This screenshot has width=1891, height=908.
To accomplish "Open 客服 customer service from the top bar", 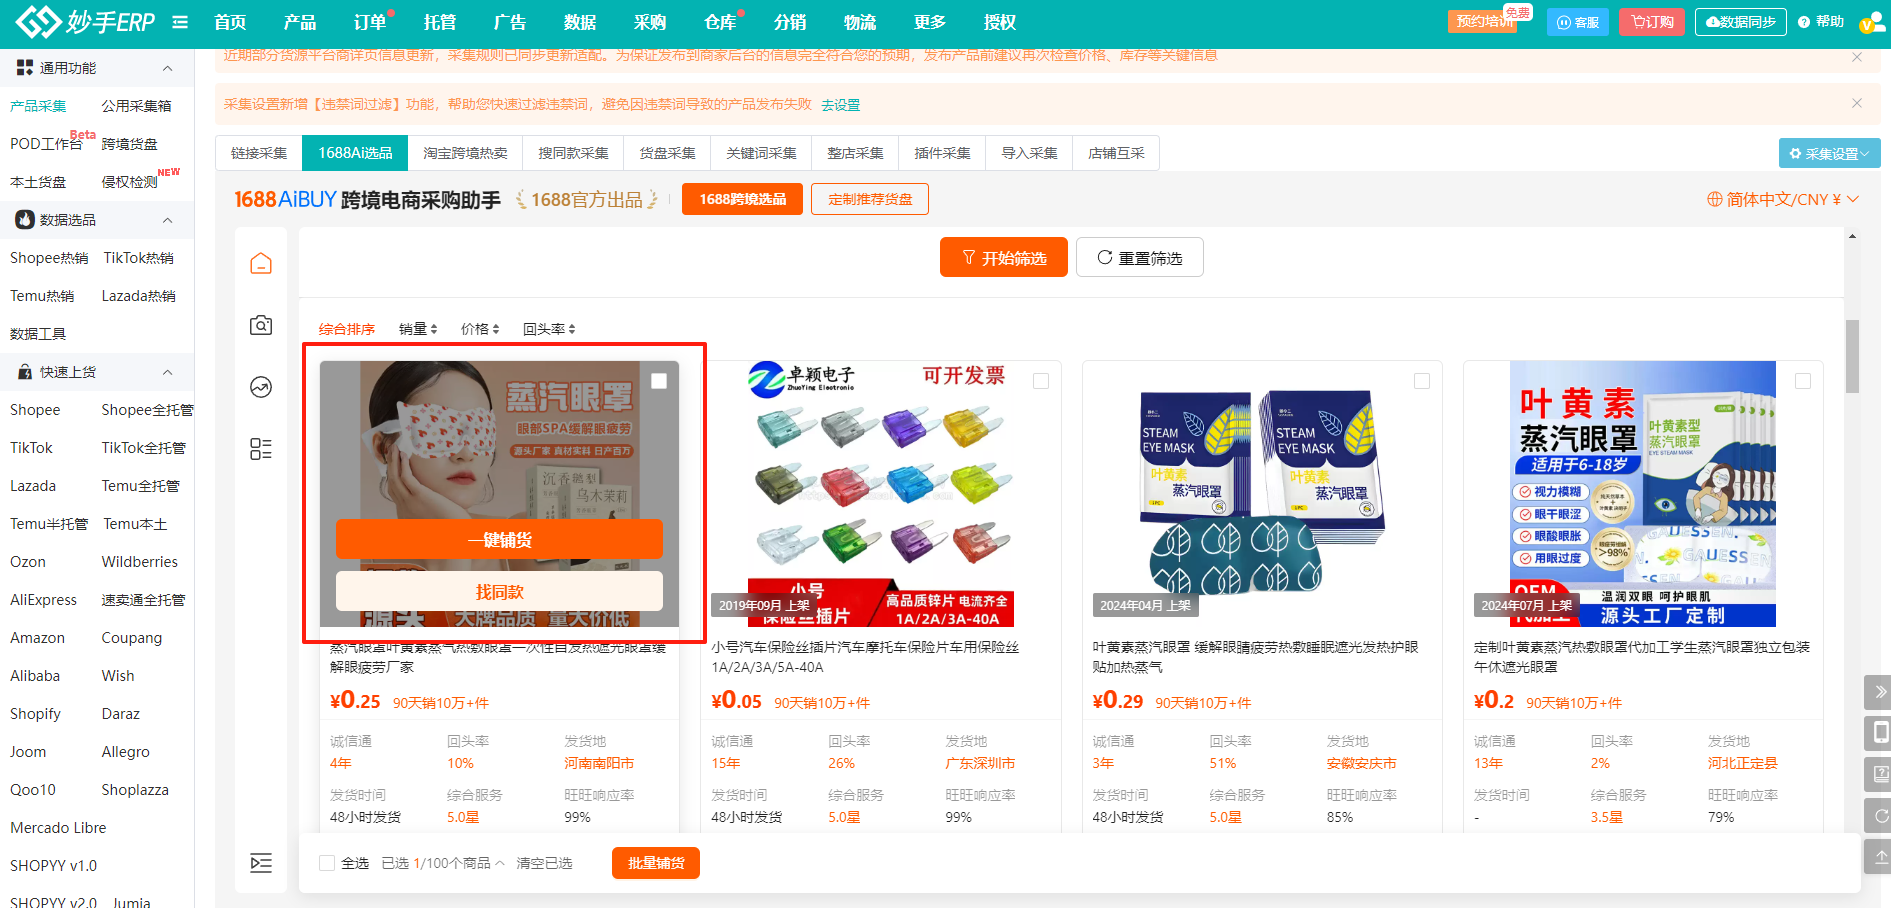I will click(x=1578, y=21).
